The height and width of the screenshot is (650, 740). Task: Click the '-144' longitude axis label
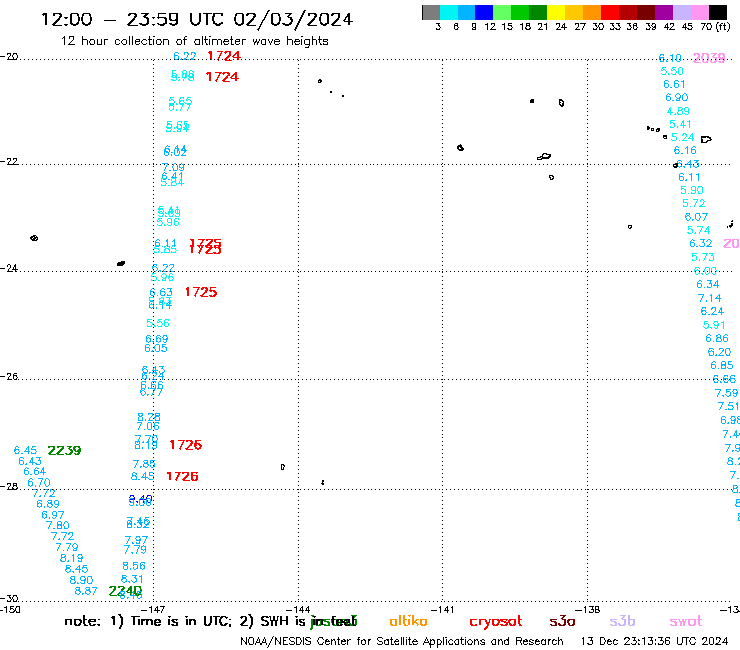coord(298,609)
